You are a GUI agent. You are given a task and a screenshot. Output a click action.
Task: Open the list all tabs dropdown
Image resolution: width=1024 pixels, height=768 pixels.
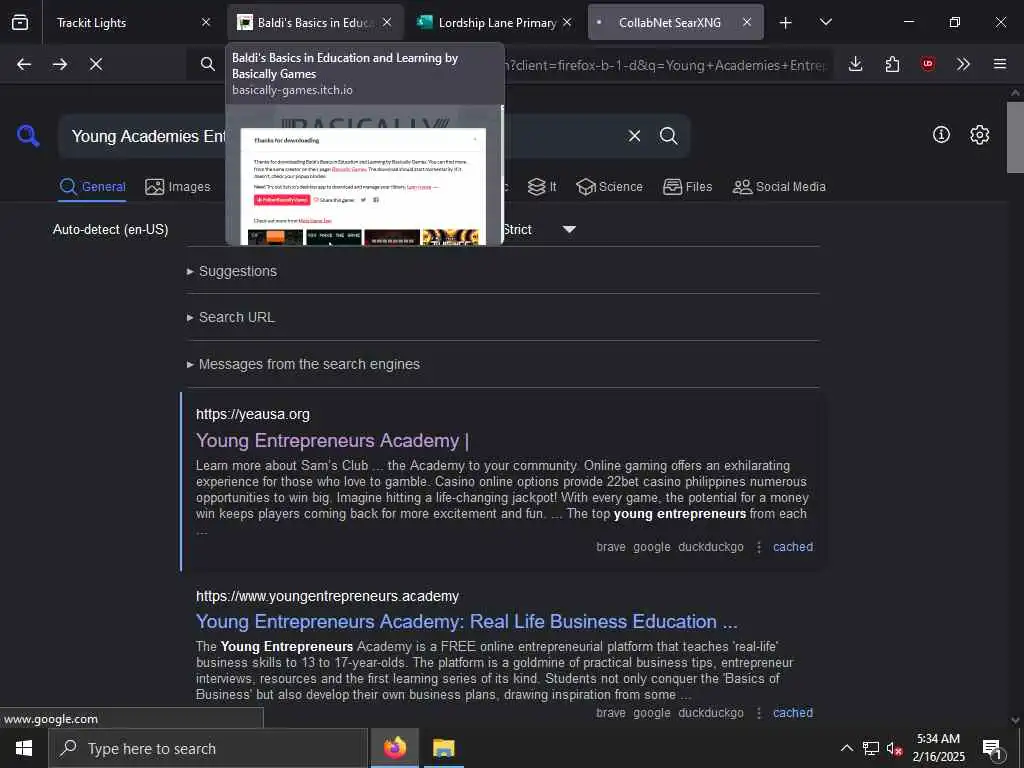pos(825,23)
